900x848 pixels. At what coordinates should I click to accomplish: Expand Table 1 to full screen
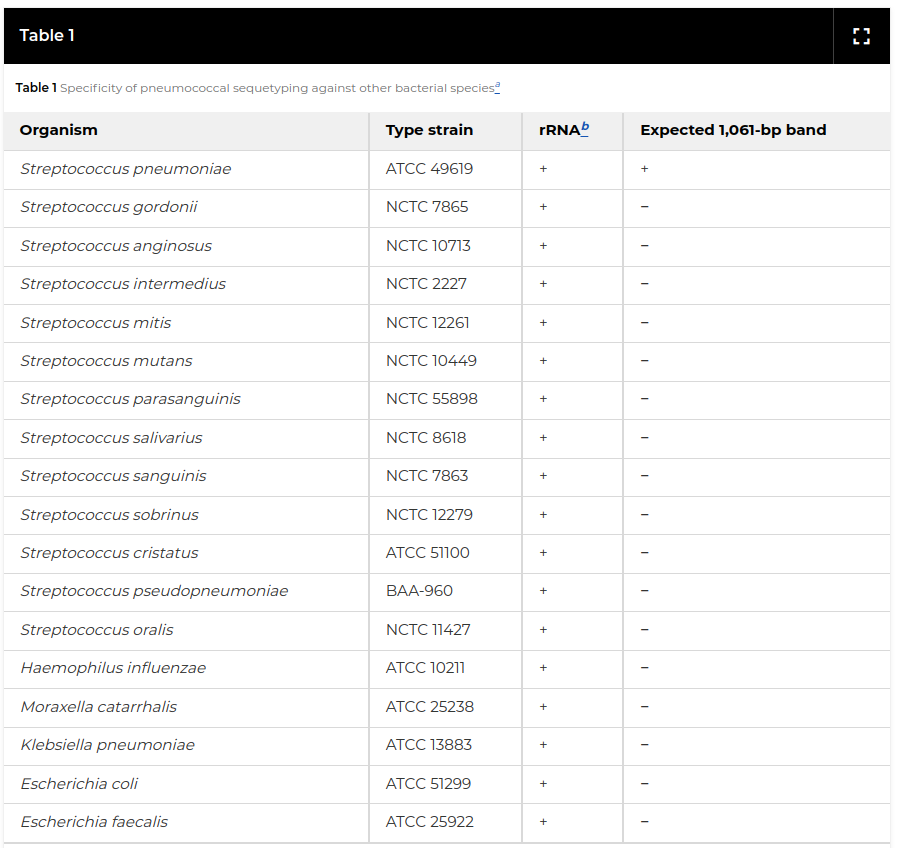coord(861,37)
